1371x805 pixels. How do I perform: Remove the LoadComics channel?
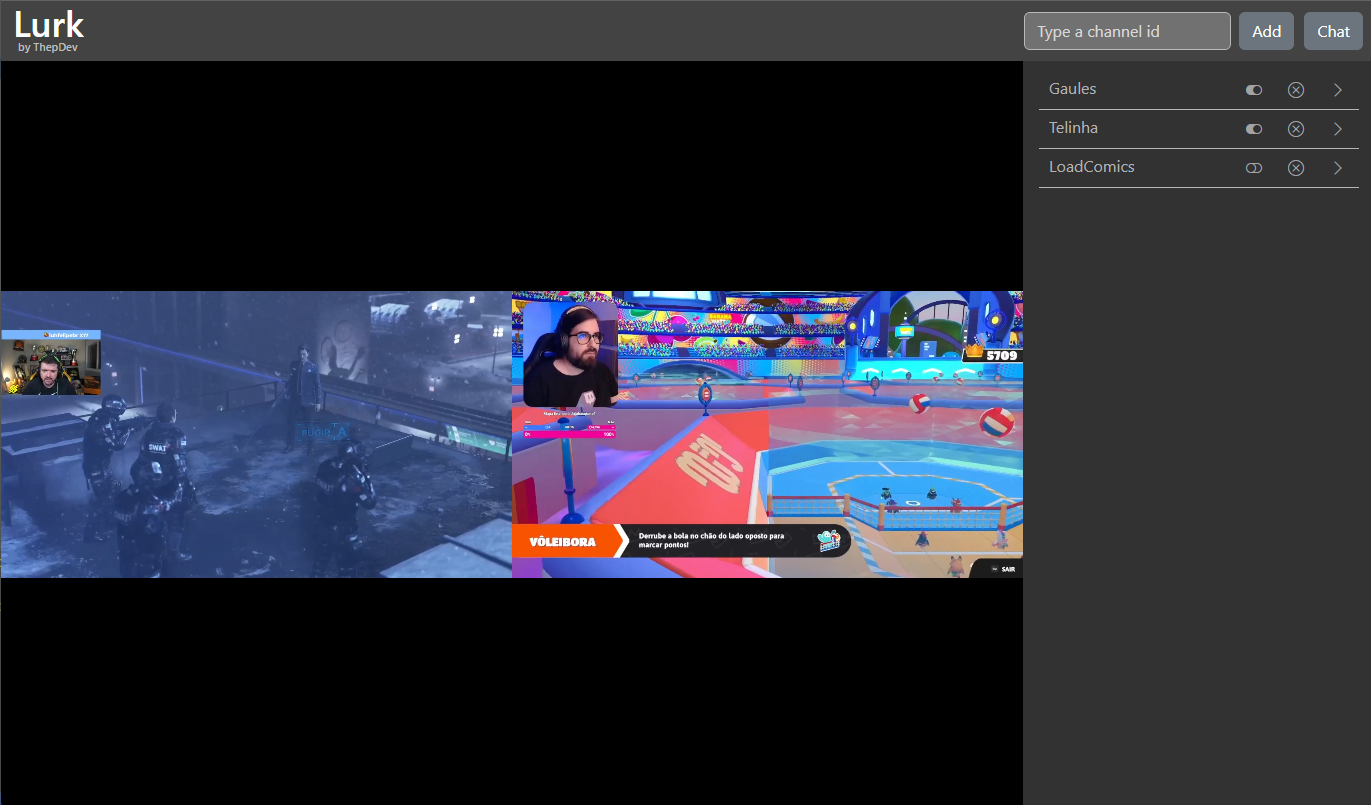click(x=1296, y=168)
